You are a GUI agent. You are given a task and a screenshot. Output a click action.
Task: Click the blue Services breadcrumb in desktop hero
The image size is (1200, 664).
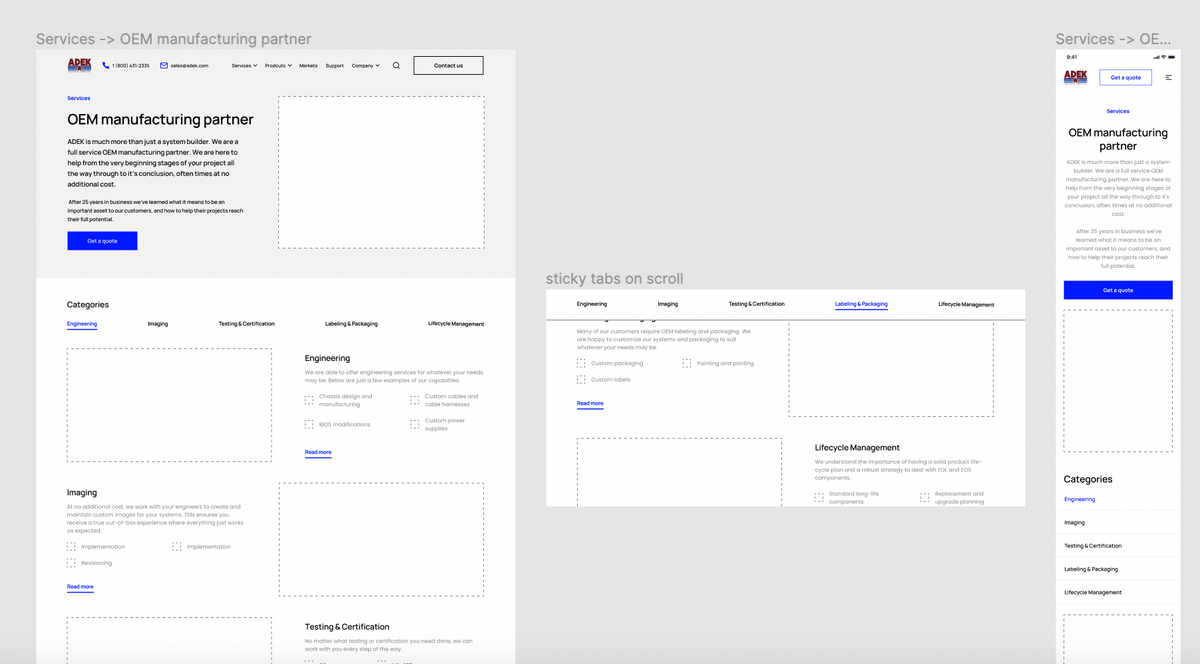click(x=79, y=98)
